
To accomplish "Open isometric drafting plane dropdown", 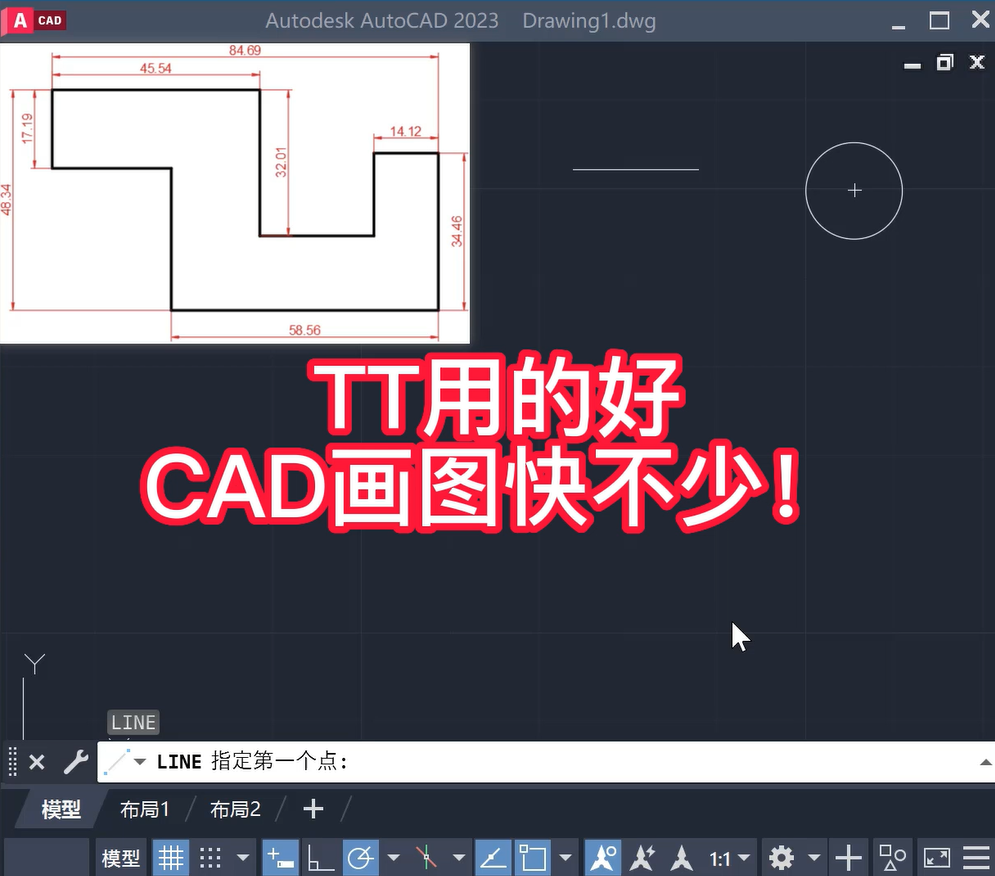I will (459, 858).
